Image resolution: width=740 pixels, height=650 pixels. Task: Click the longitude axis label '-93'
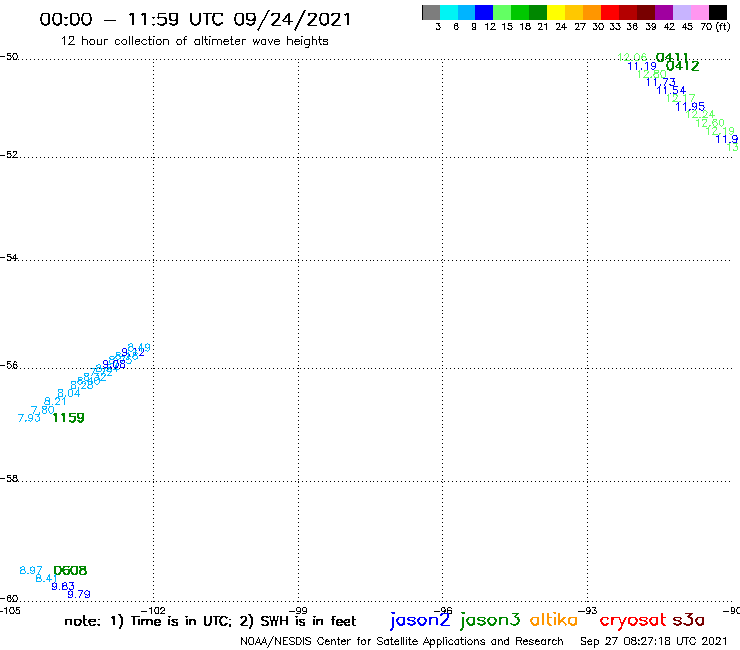coord(588,611)
